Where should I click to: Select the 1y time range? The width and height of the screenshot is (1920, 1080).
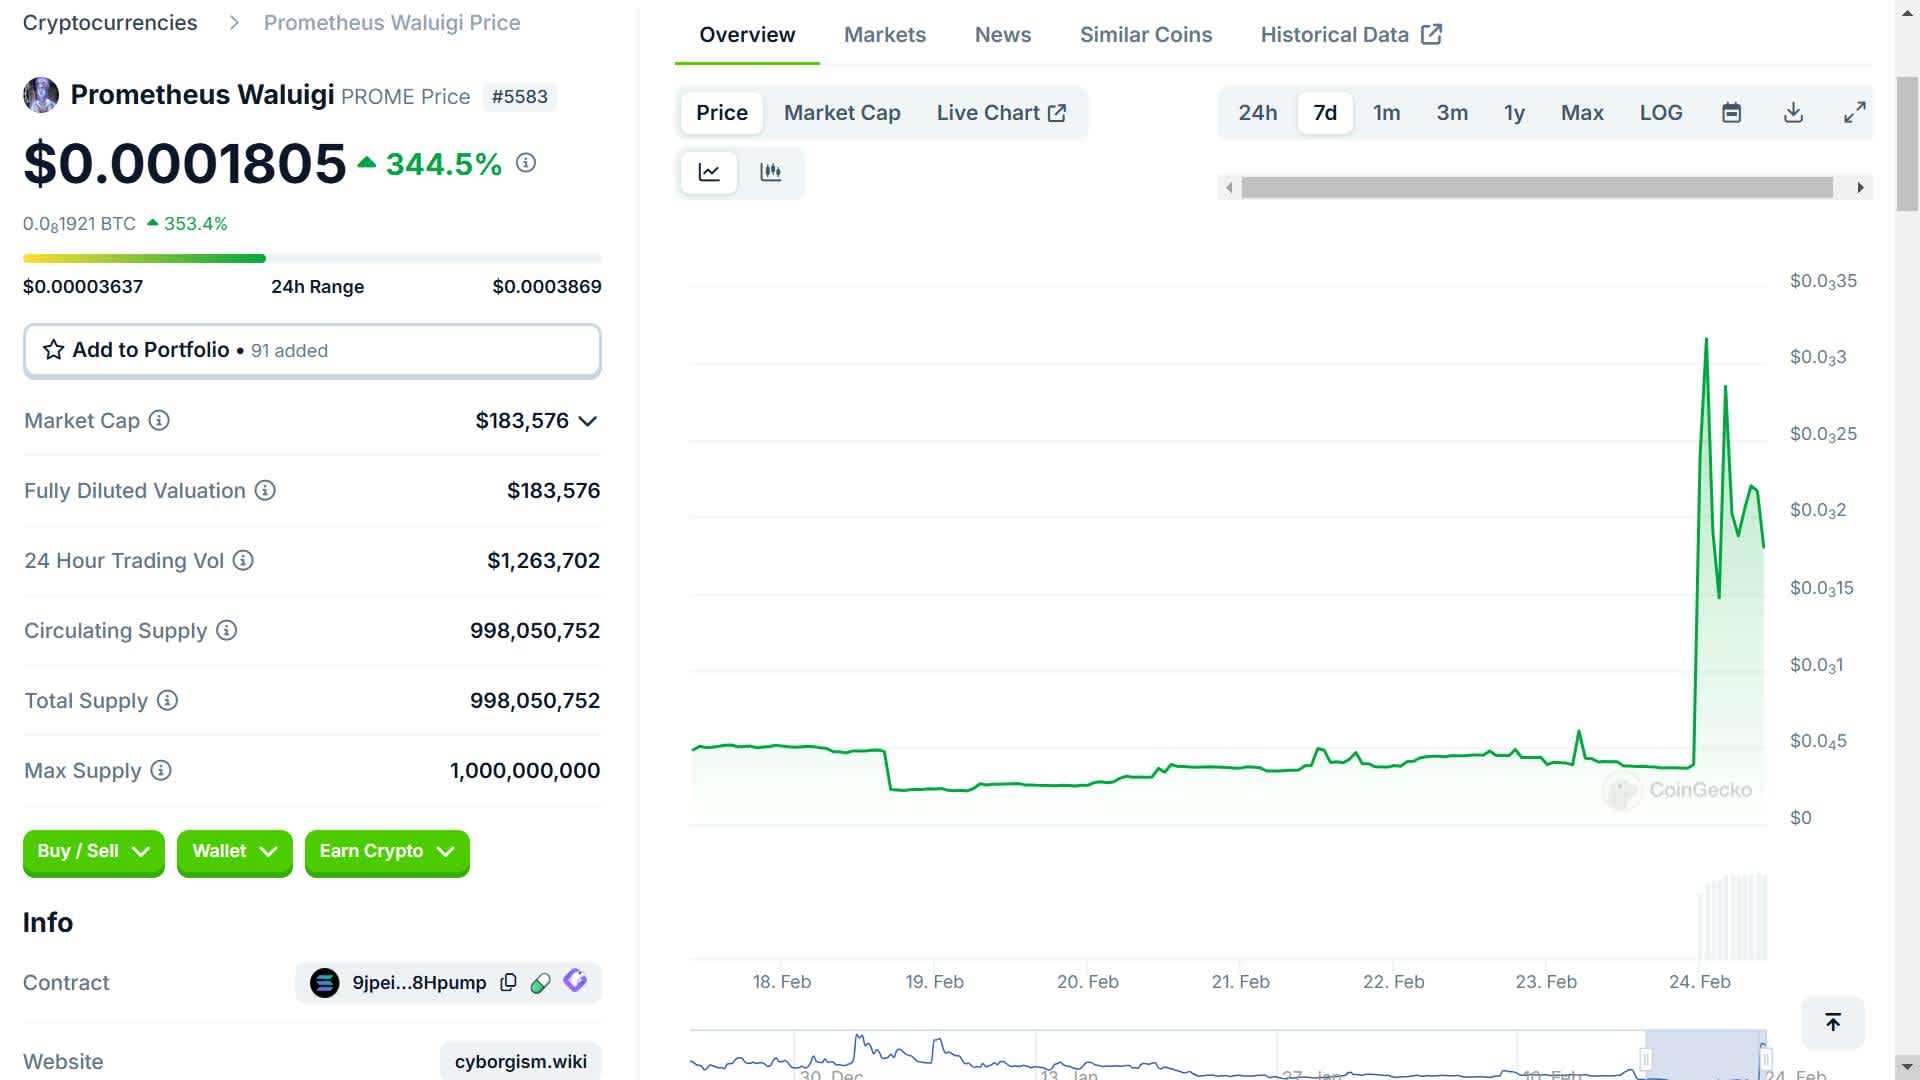[x=1514, y=113]
